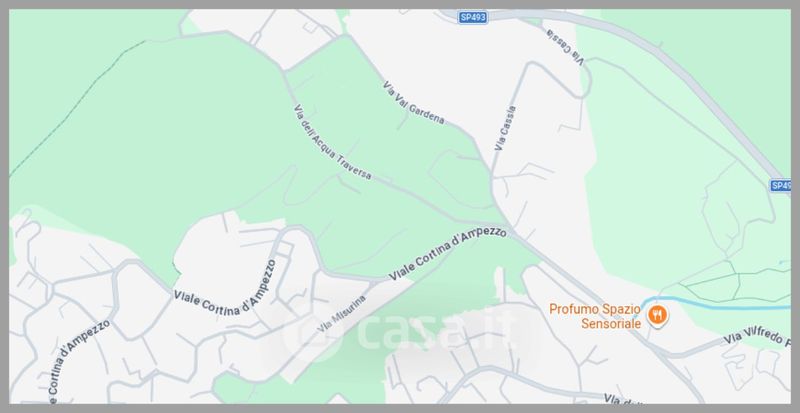
Task: Click the upside-down Via Cassia label
Action: point(566,47)
